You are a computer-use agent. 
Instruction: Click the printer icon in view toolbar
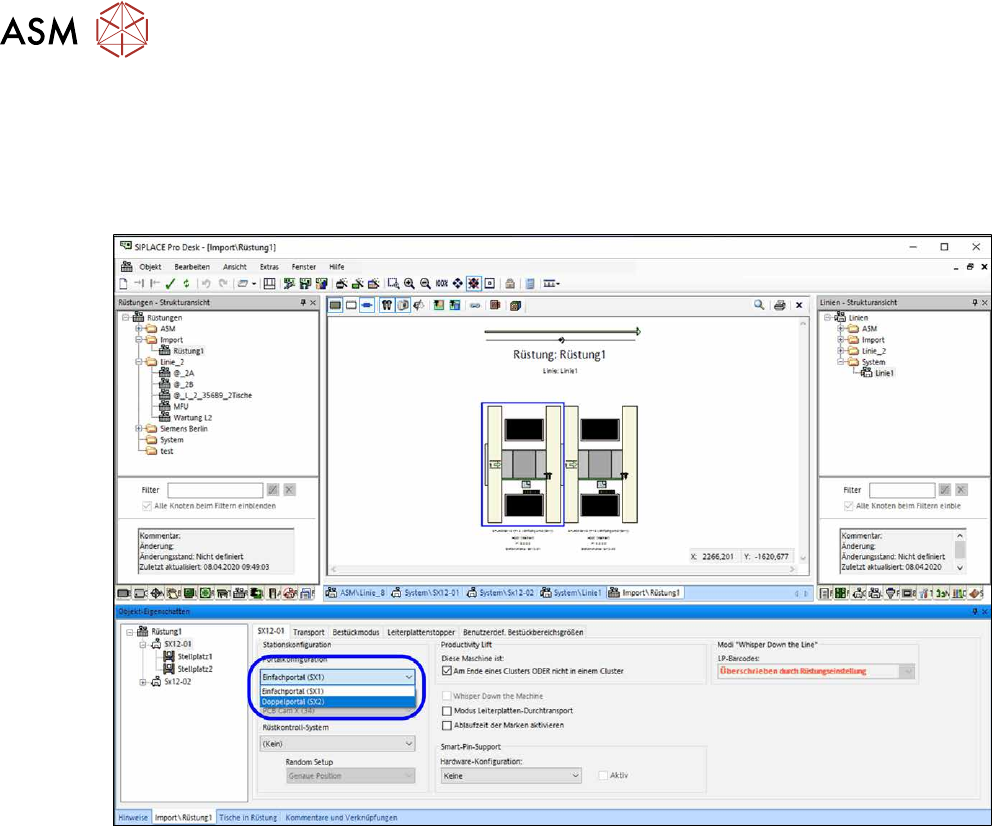pos(779,305)
